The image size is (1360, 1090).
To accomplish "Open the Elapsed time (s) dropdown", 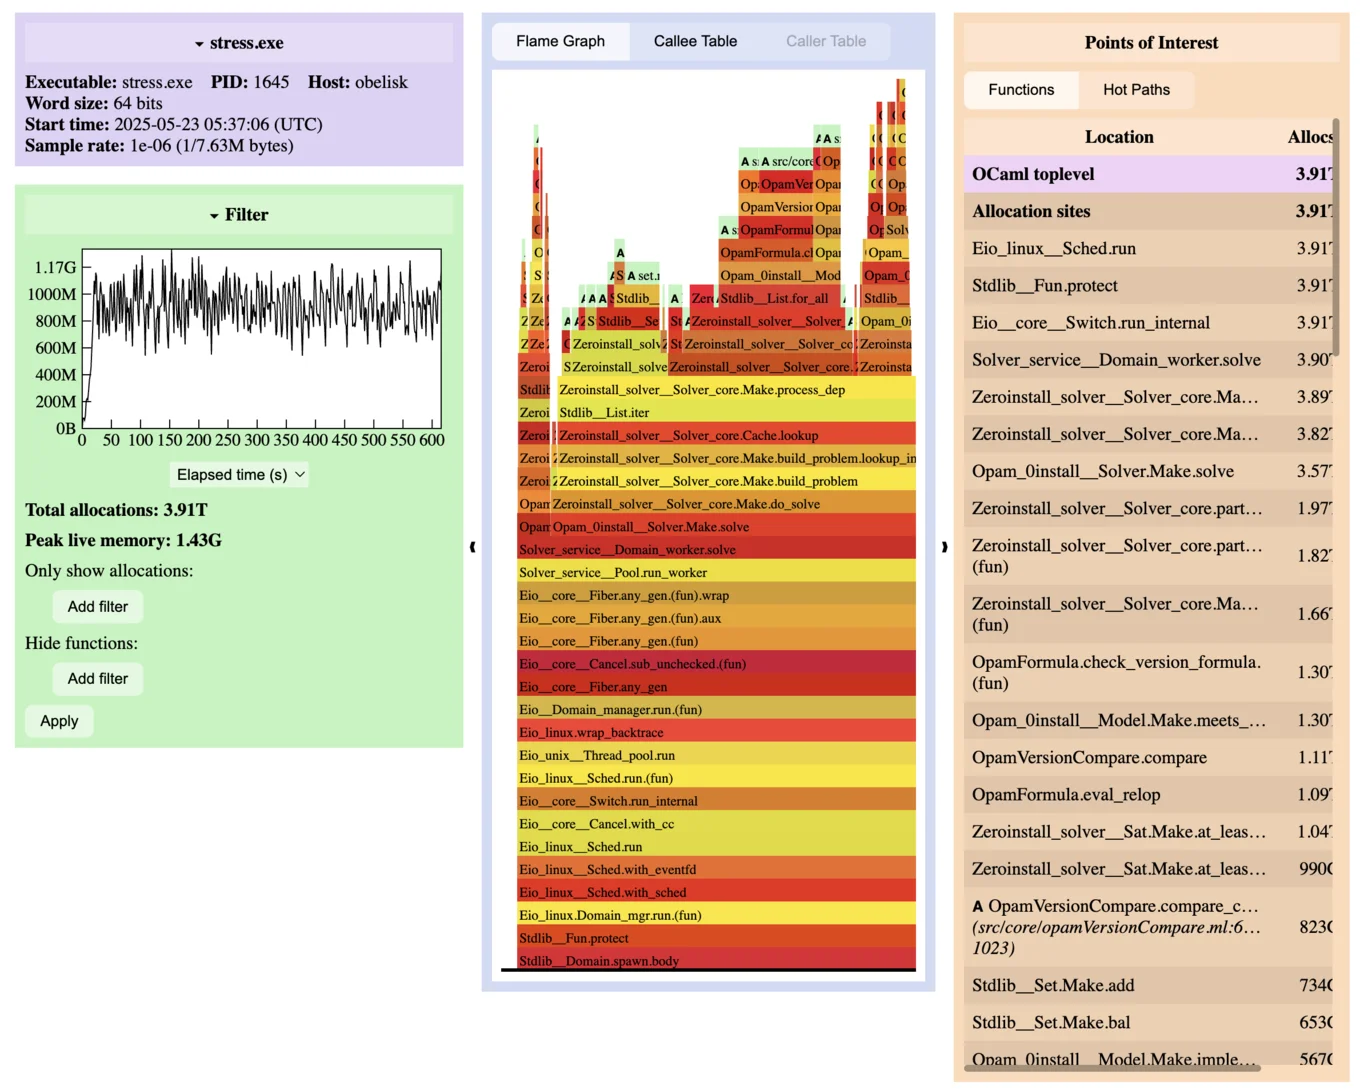I will click(x=240, y=475).
